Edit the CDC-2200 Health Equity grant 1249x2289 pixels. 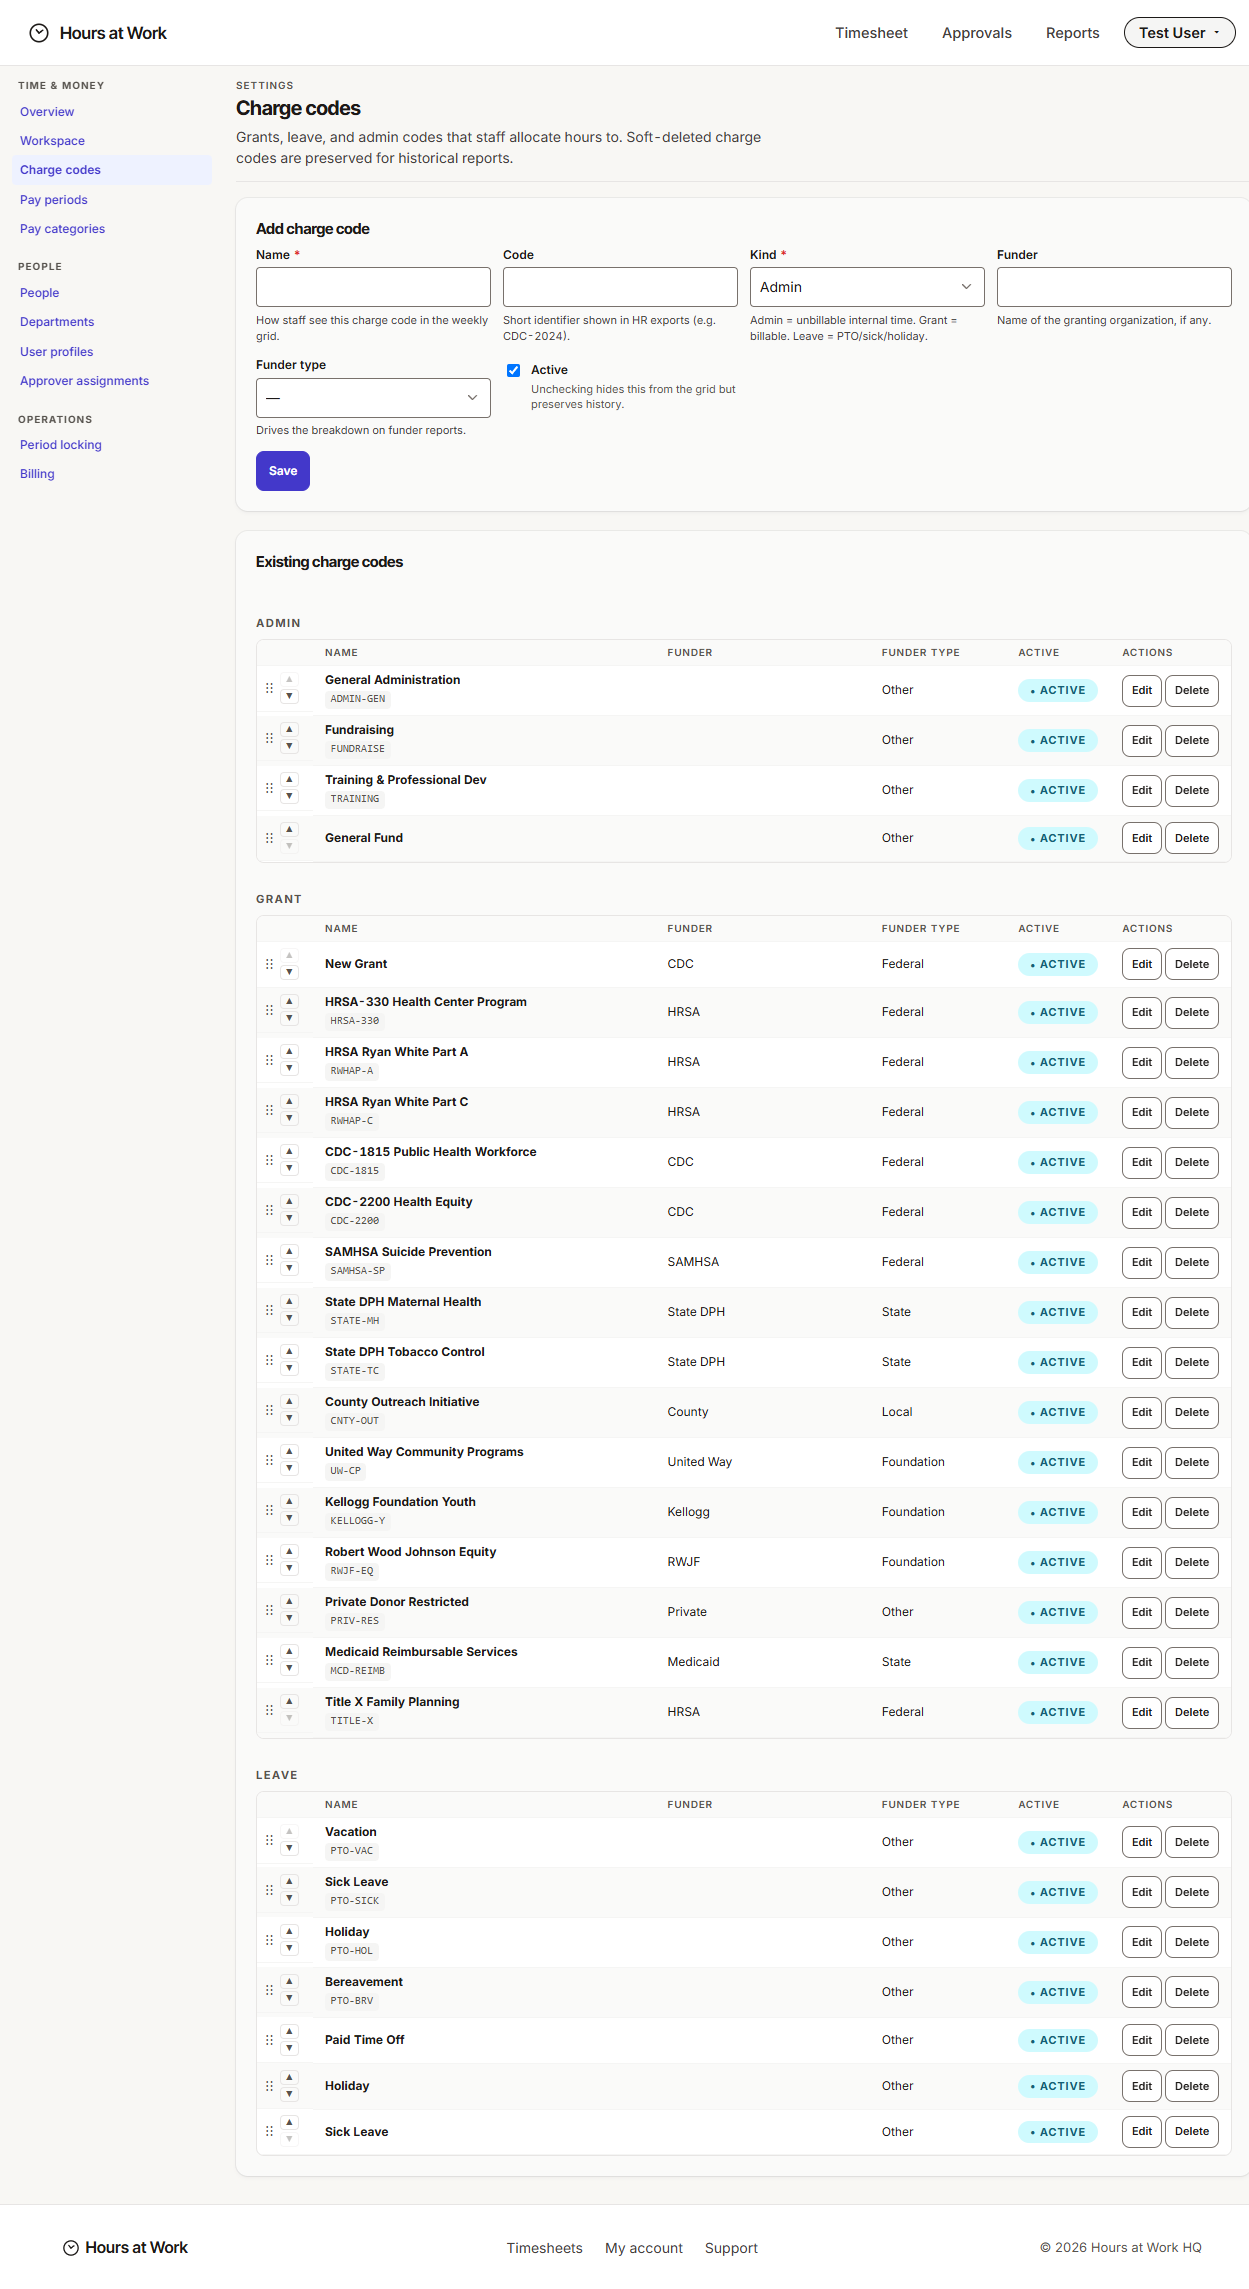(x=1142, y=1213)
